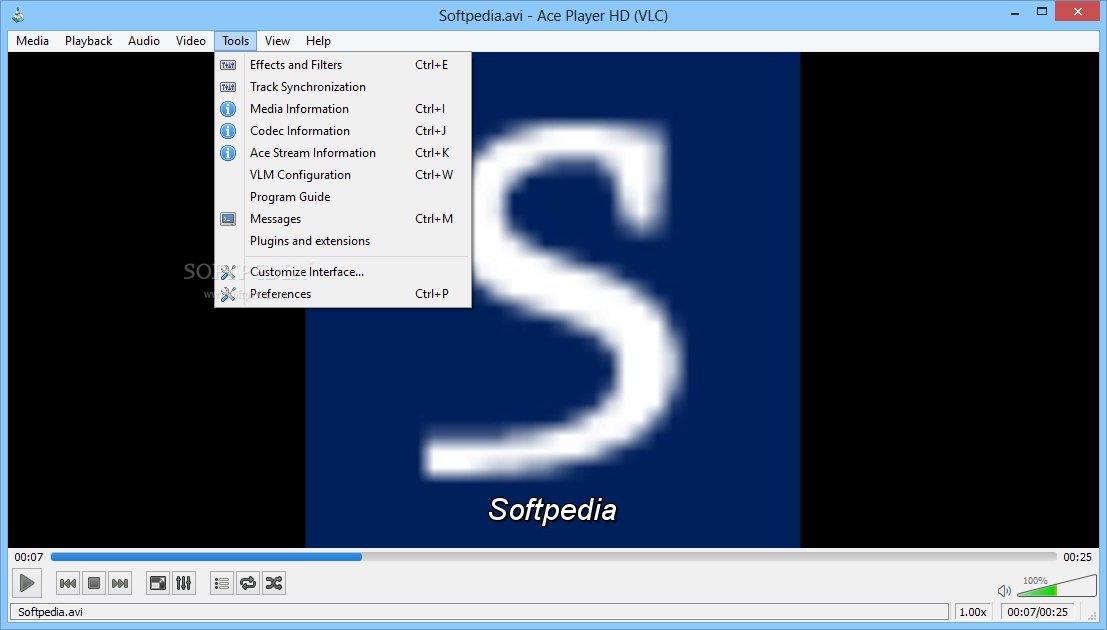Screen dimensions: 1107x630
Task: Close the open Tools menu
Action: click(x=235, y=41)
